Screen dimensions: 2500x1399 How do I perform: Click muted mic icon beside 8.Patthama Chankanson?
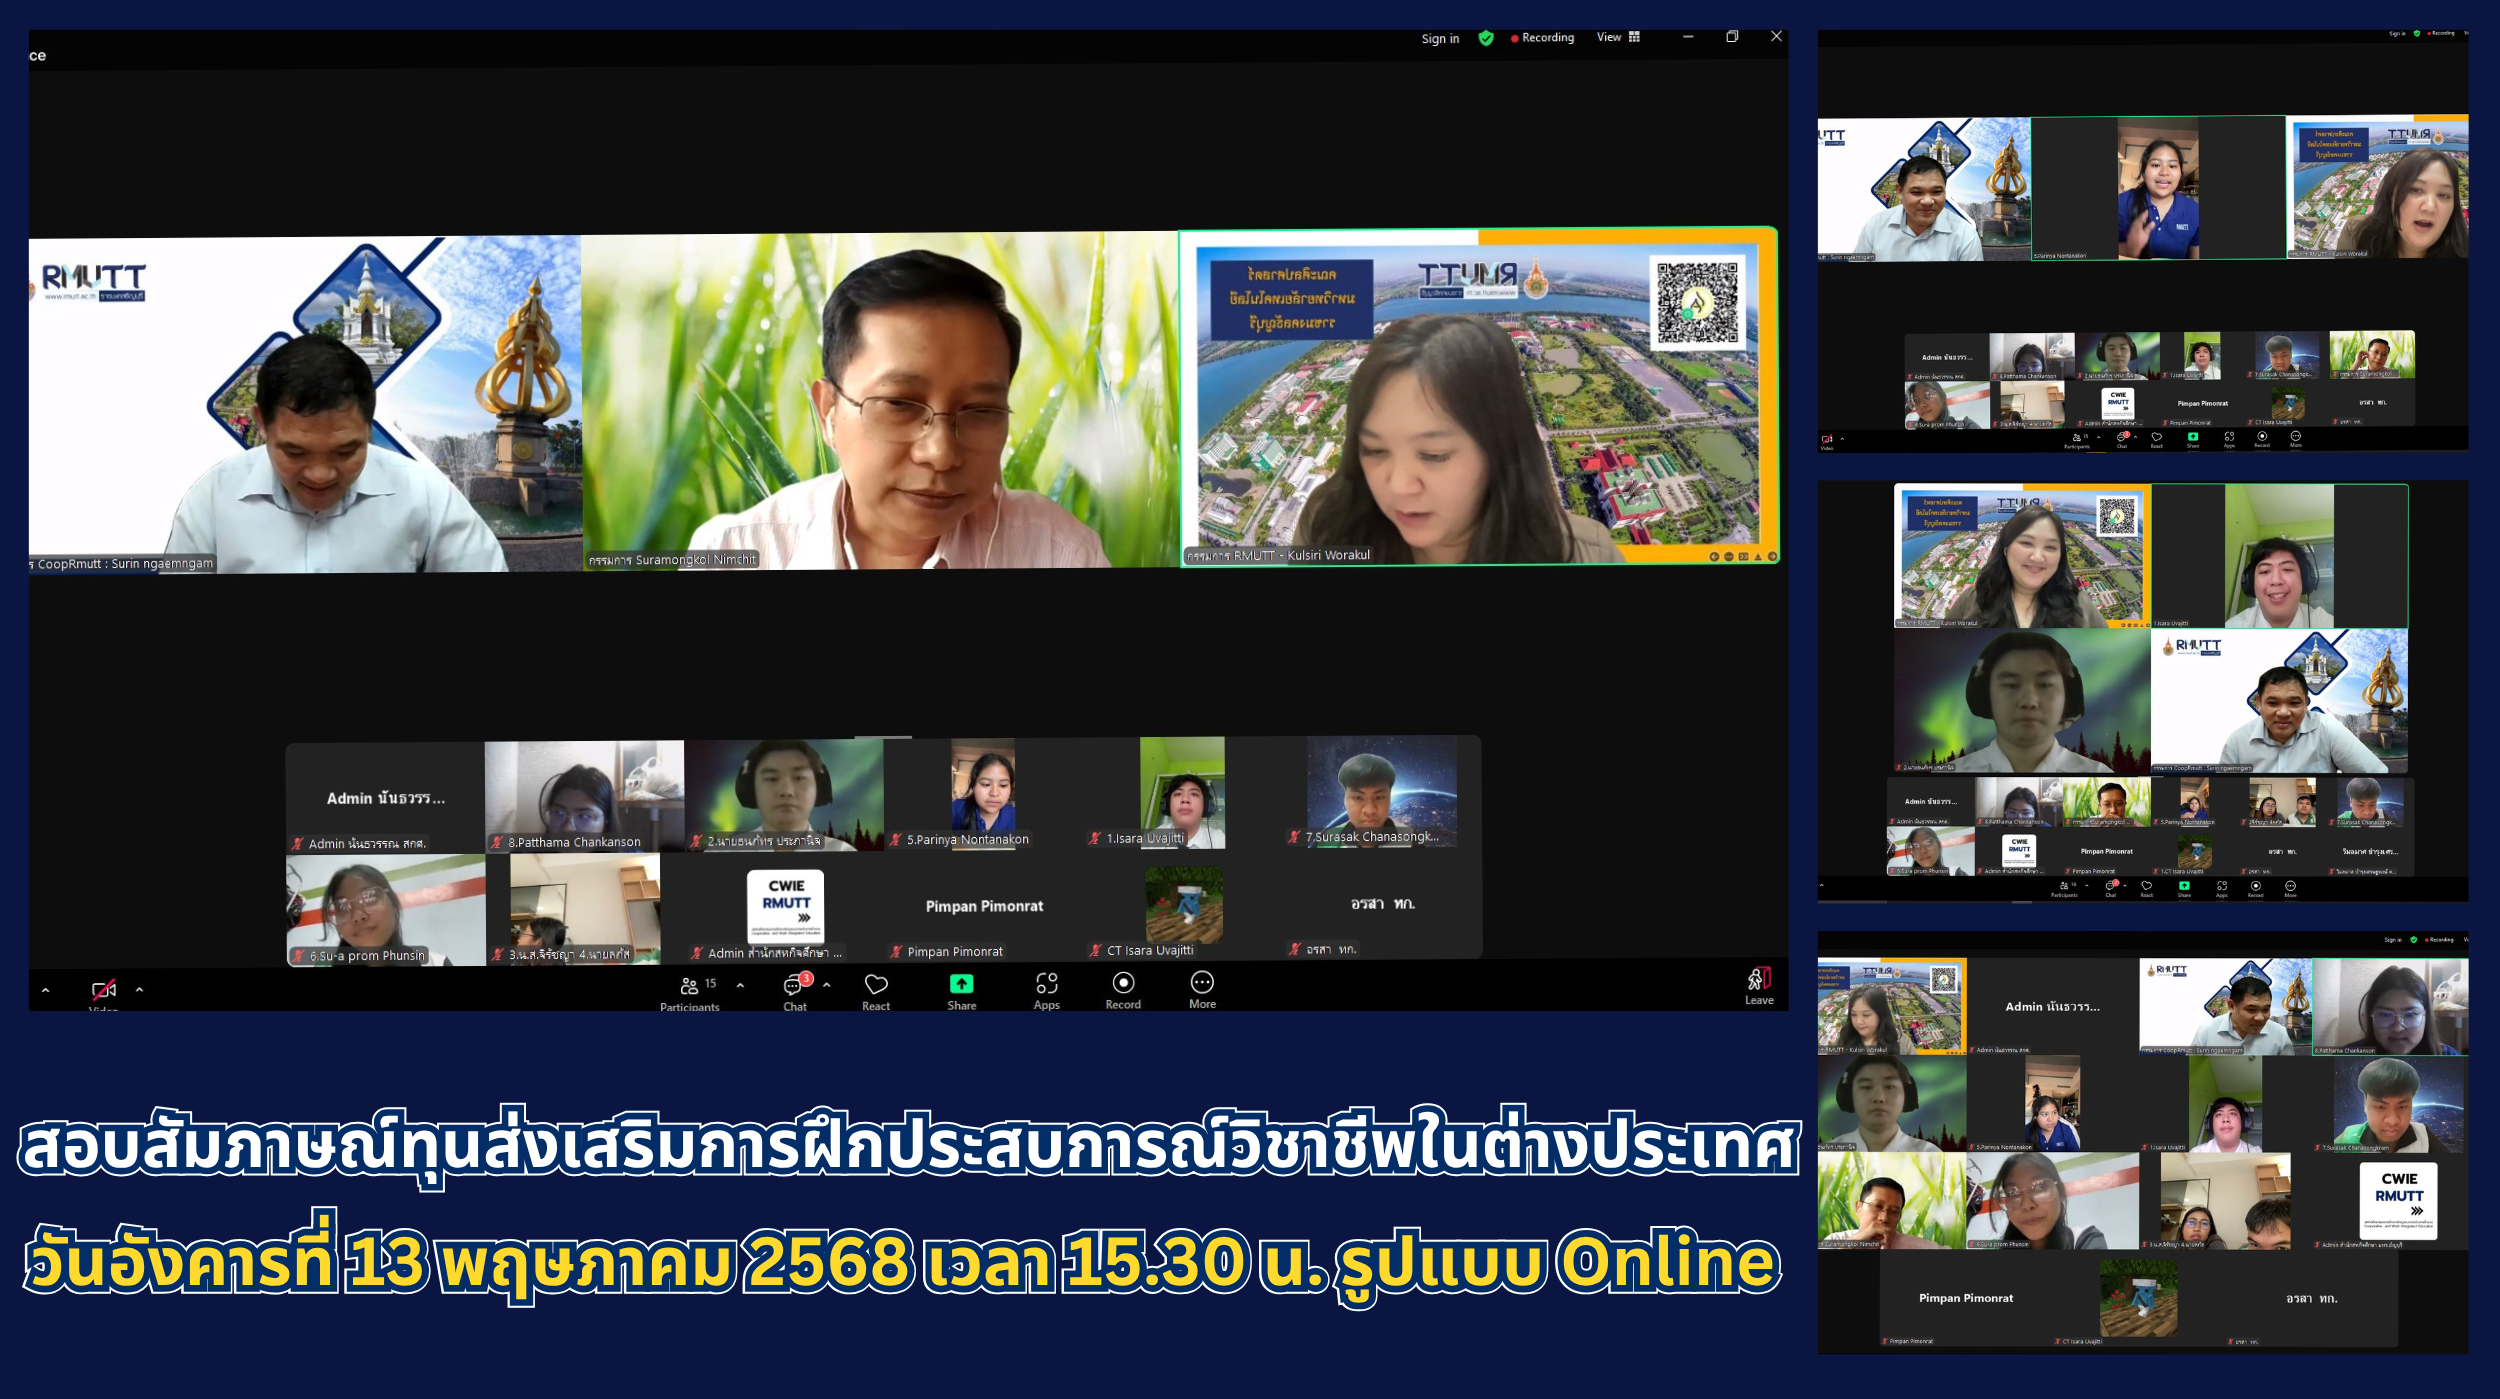coord(497,842)
